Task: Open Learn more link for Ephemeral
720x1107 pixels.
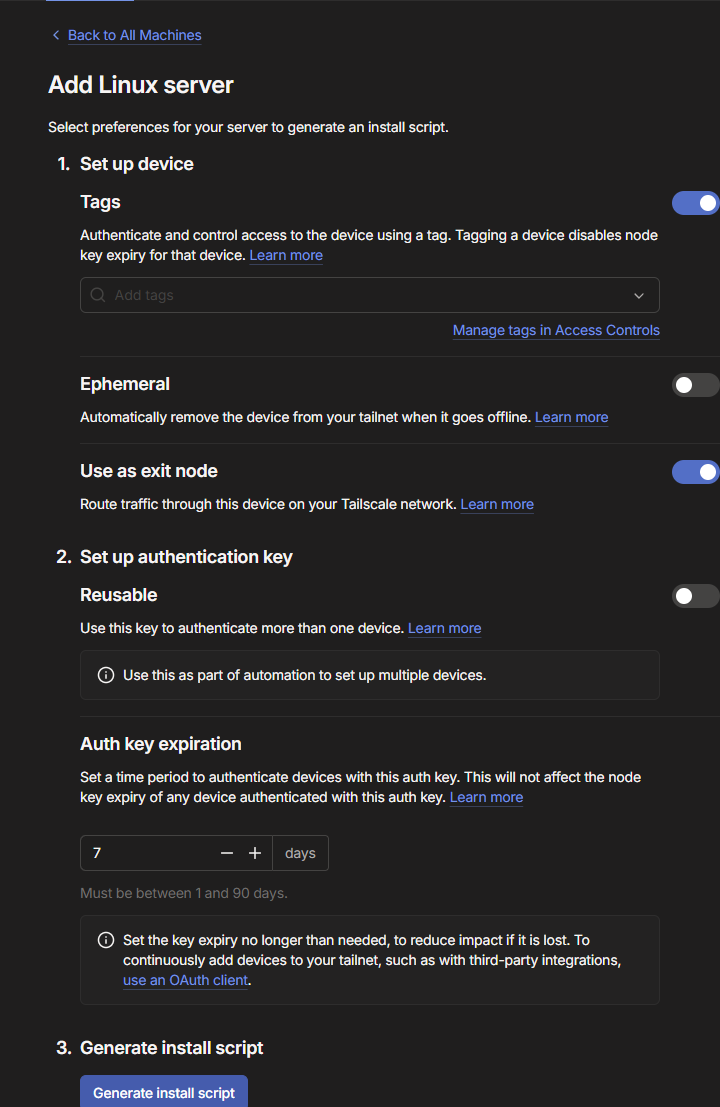Action: pyautogui.click(x=571, y=417)
